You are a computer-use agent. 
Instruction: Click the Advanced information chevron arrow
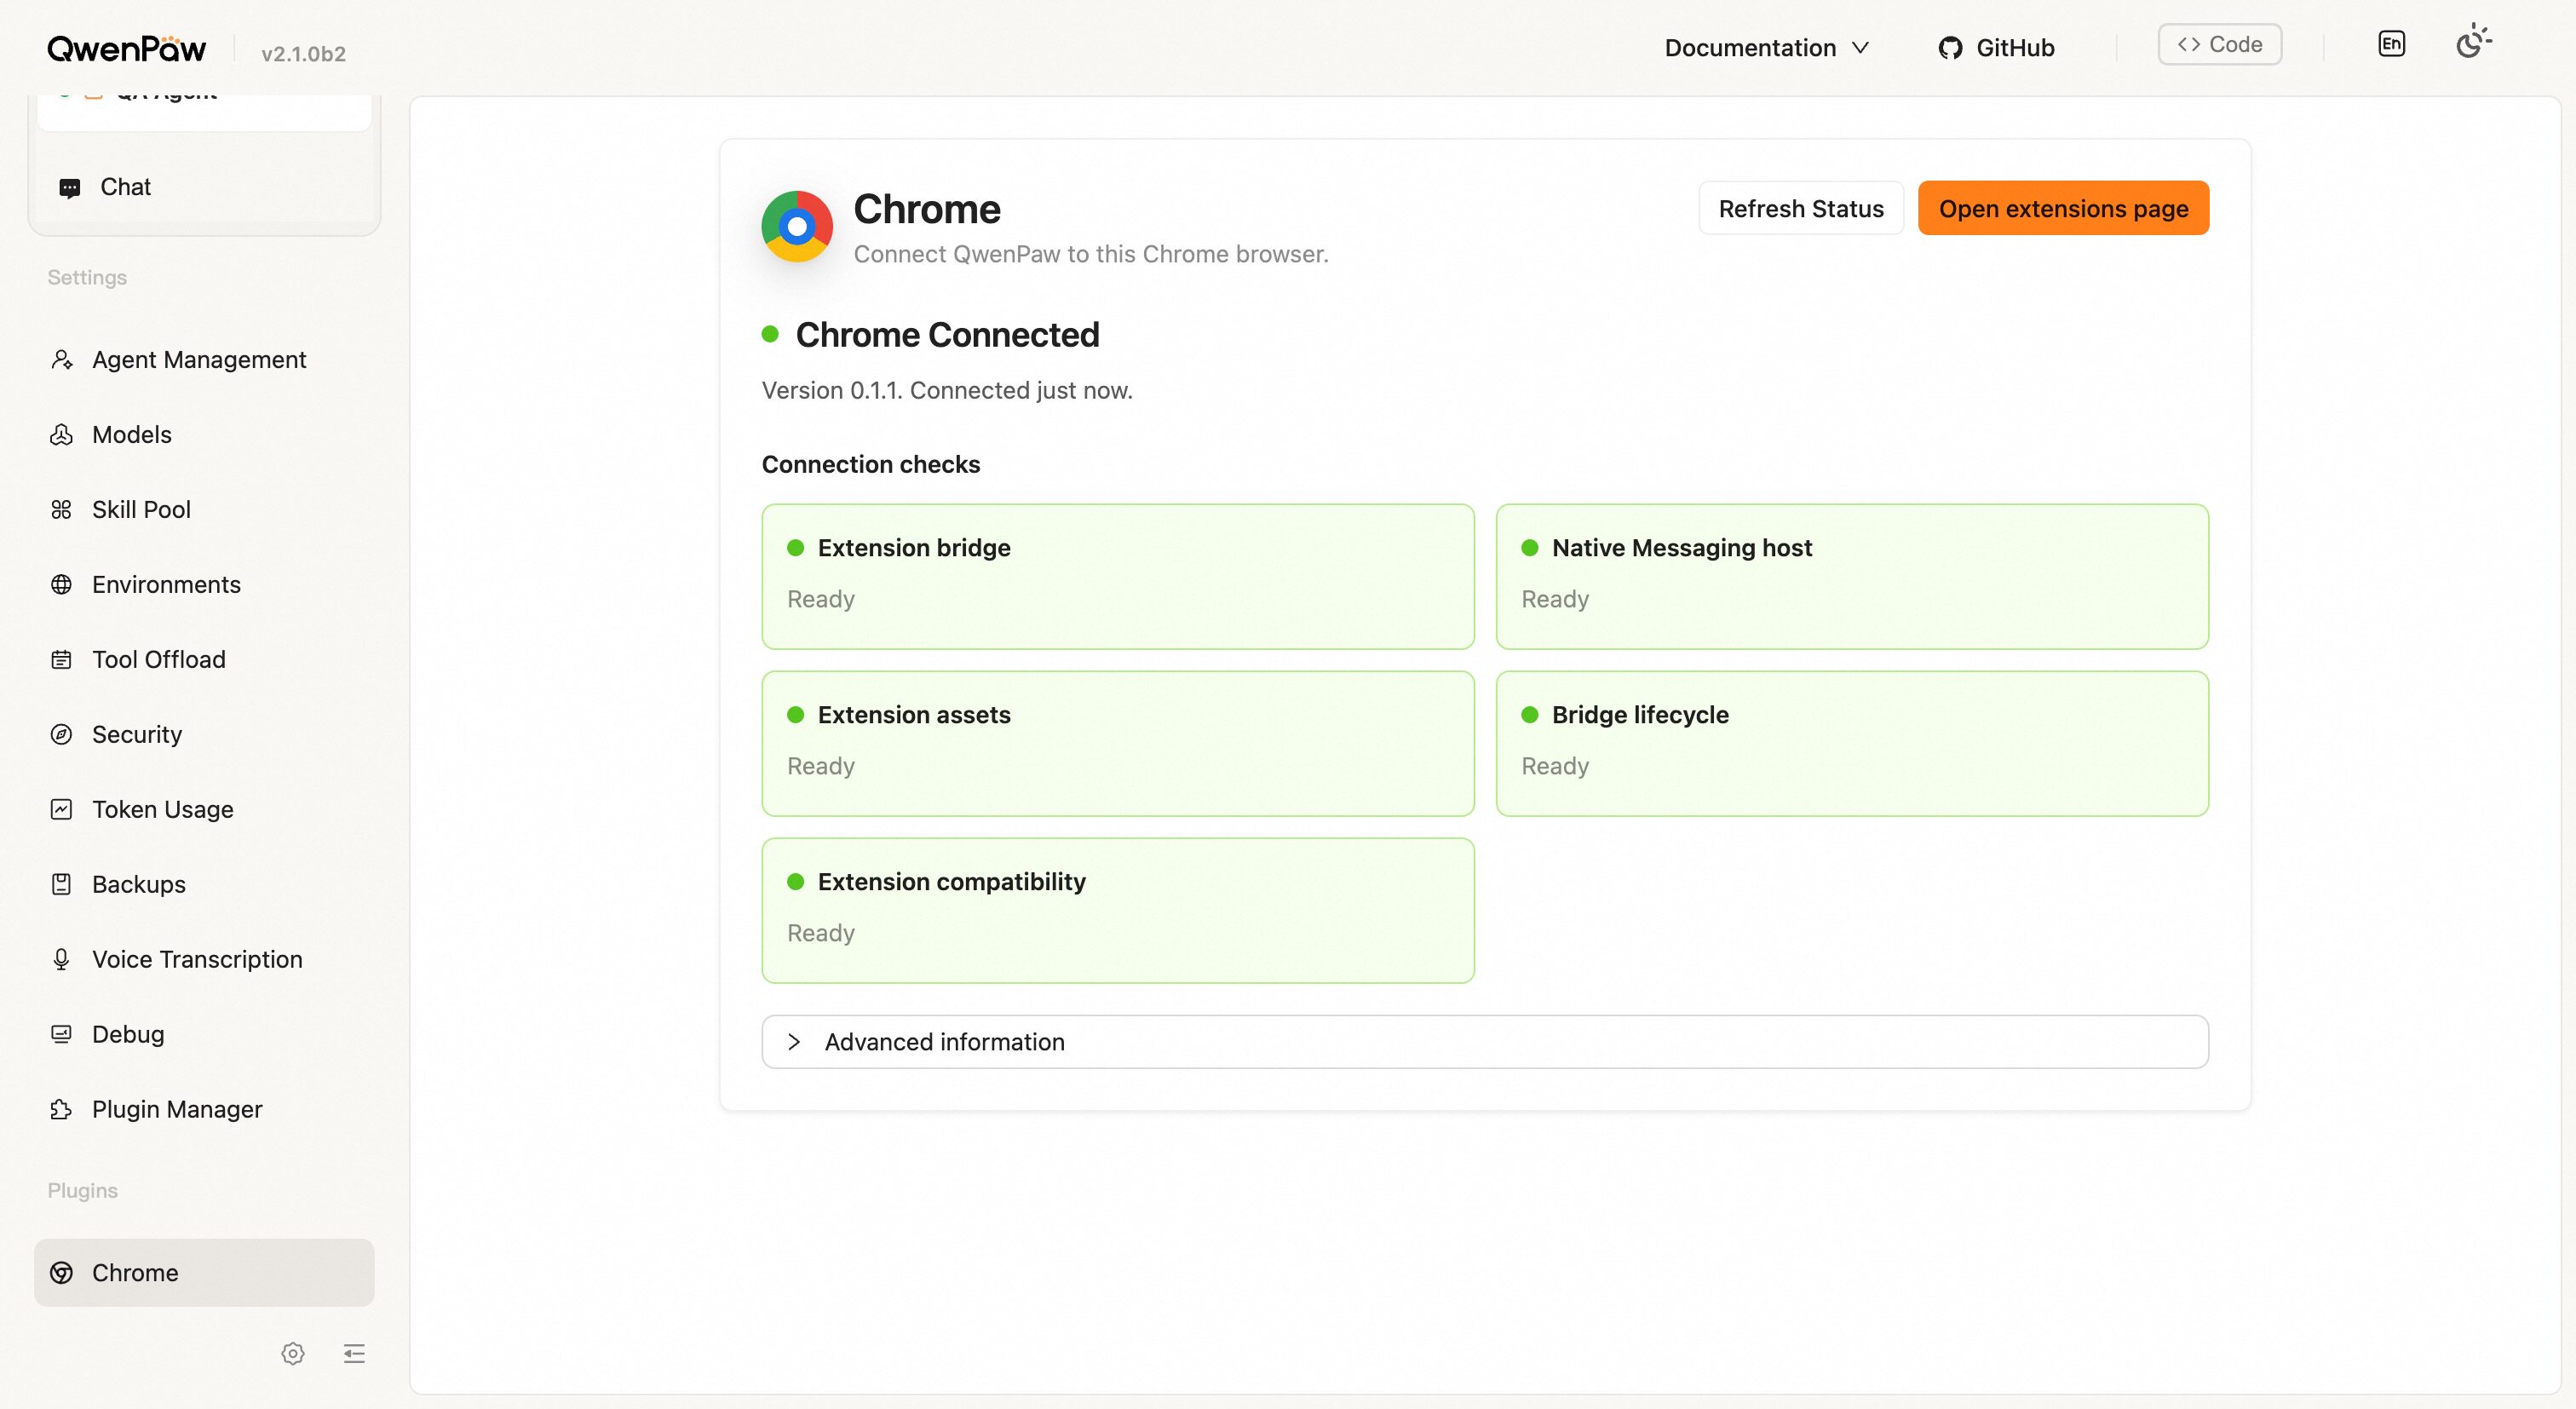coord(794,1042)
